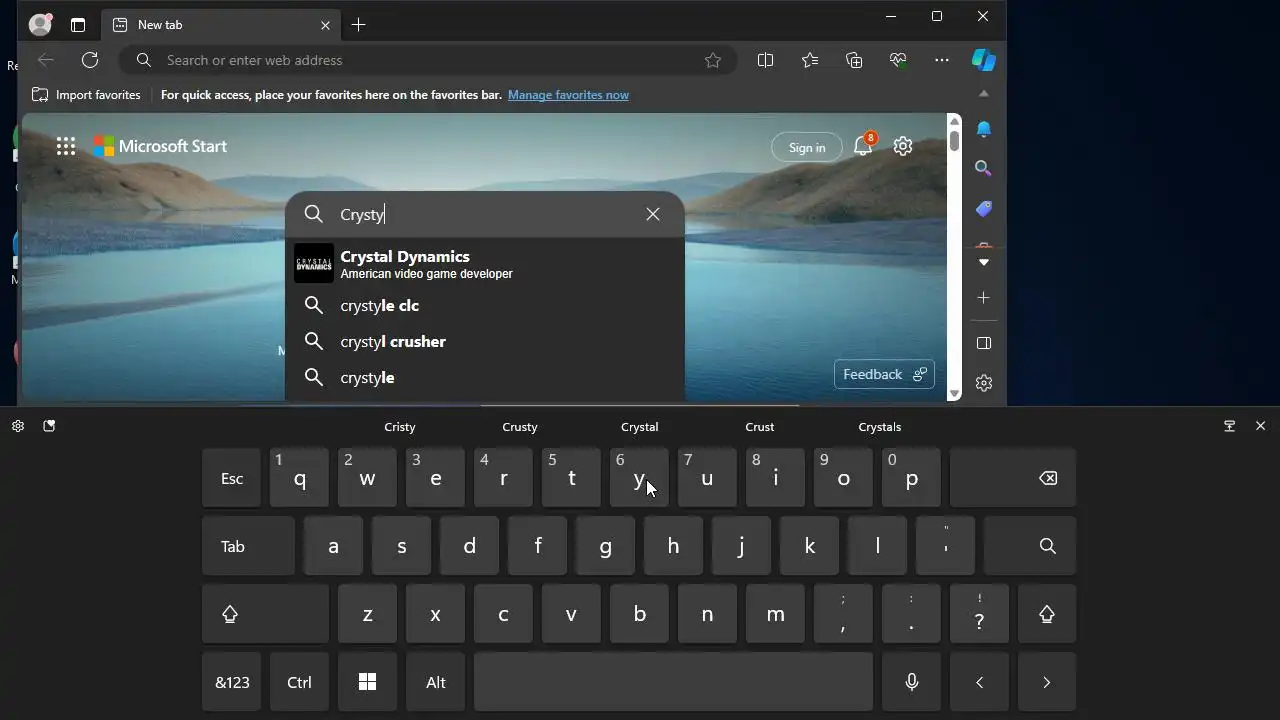Viewport: 1280px width, 720px height.
Task: Toggle the Alt key
Action: click(x=436, y=682)
